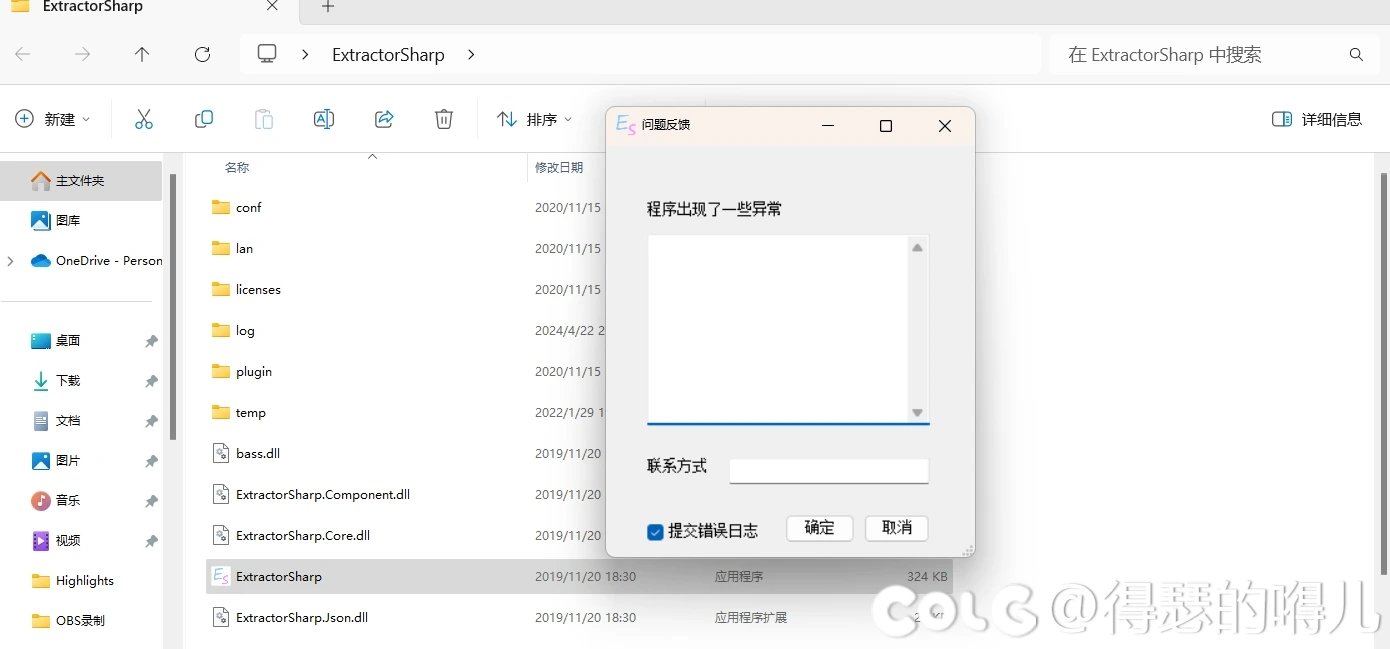This screenshot has height=649, width=1390.
Task: Click the Cut scissors icon in toolbar
Action: pos(144,119)
